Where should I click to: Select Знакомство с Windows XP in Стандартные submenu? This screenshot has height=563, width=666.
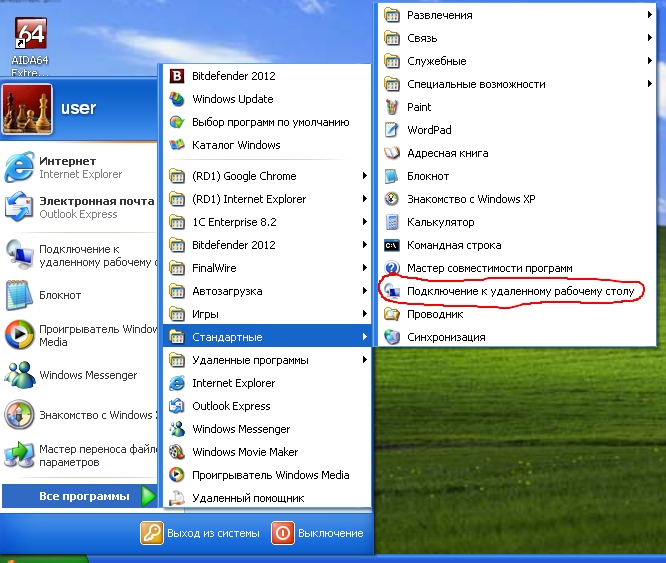pos(517,199)
